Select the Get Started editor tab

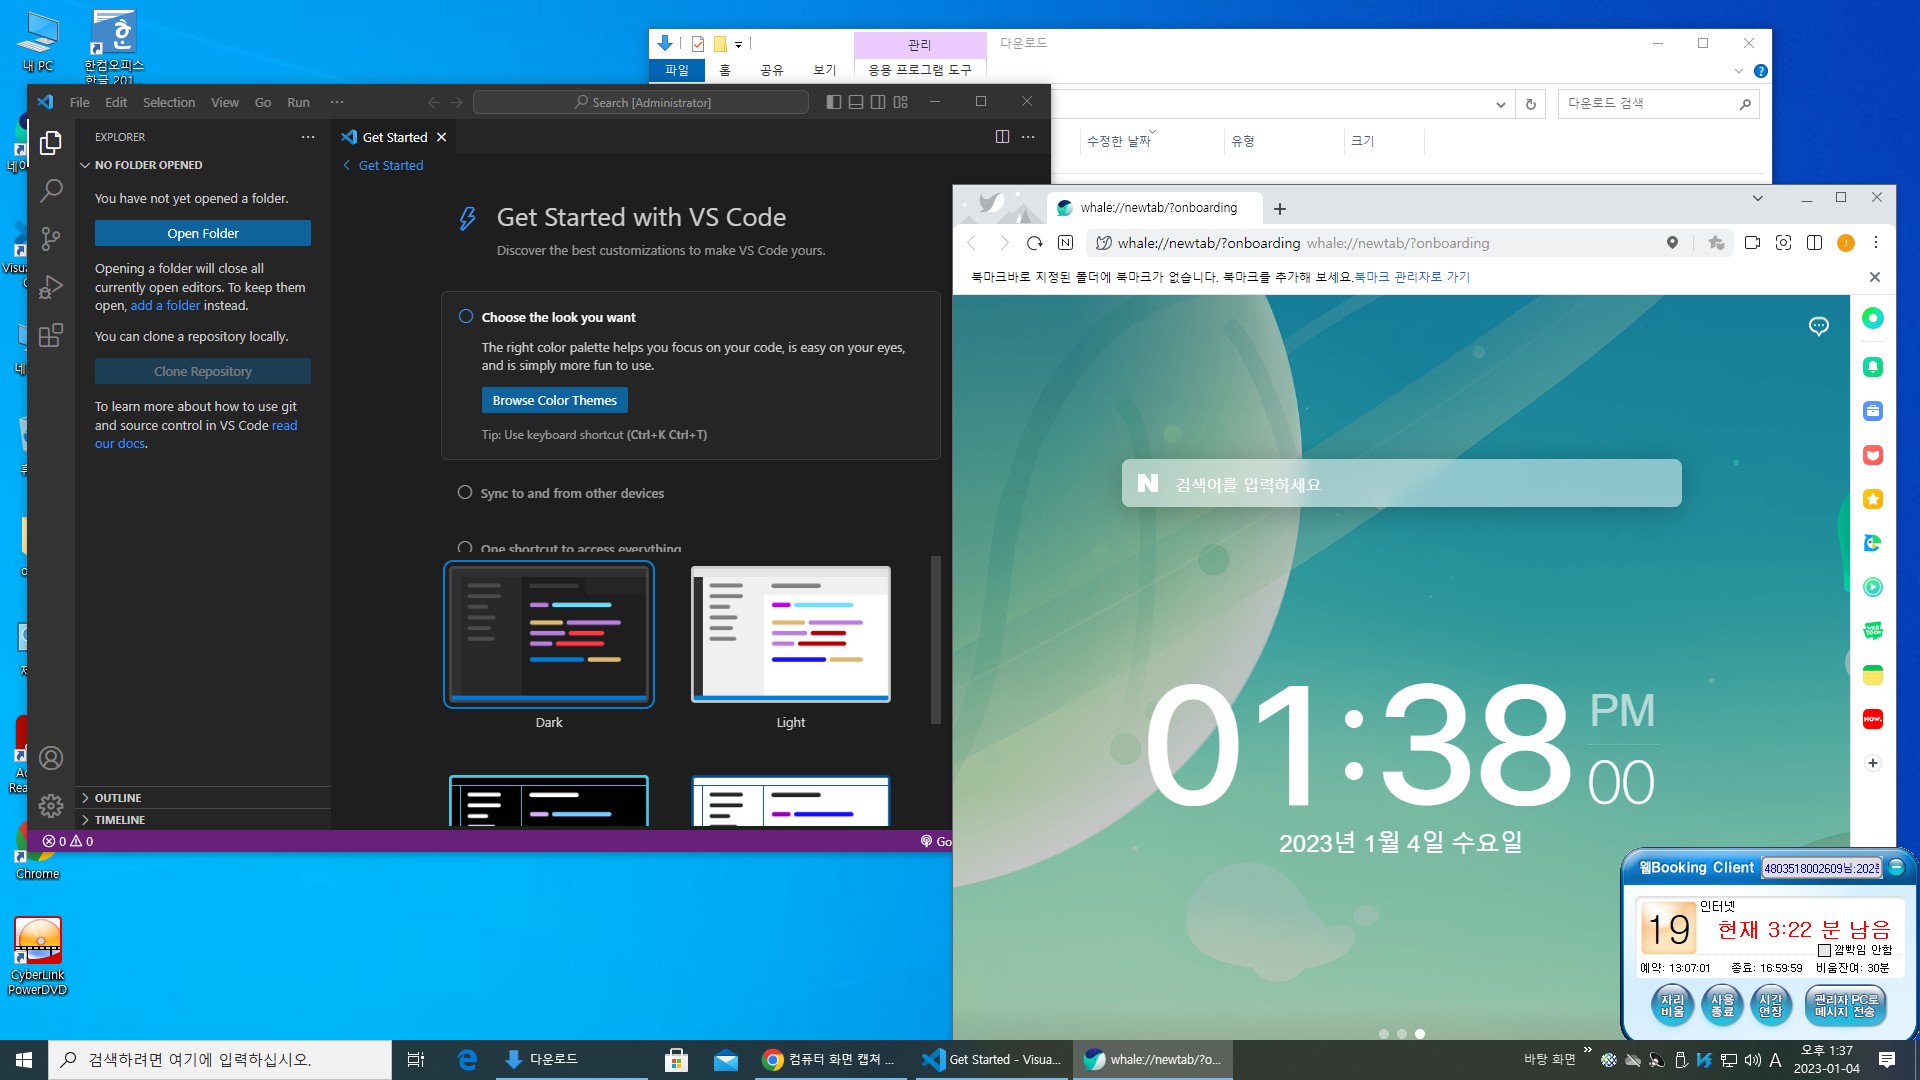point(395,137)
